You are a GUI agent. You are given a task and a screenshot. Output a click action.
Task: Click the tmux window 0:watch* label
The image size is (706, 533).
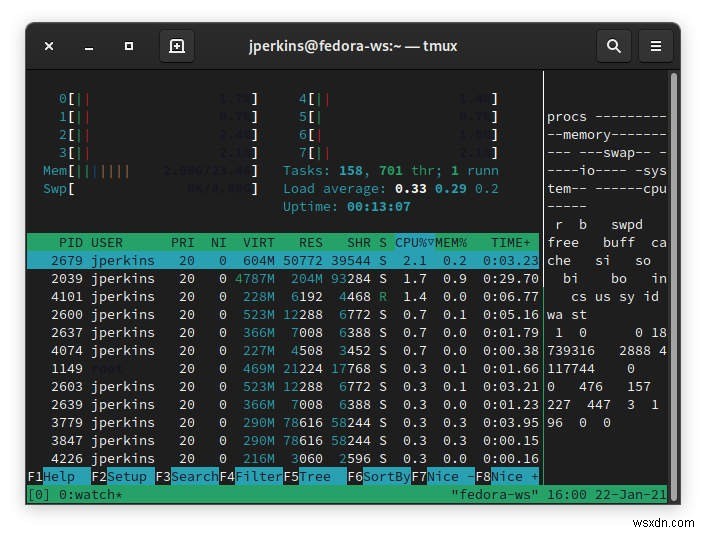(x=90, y=495)
